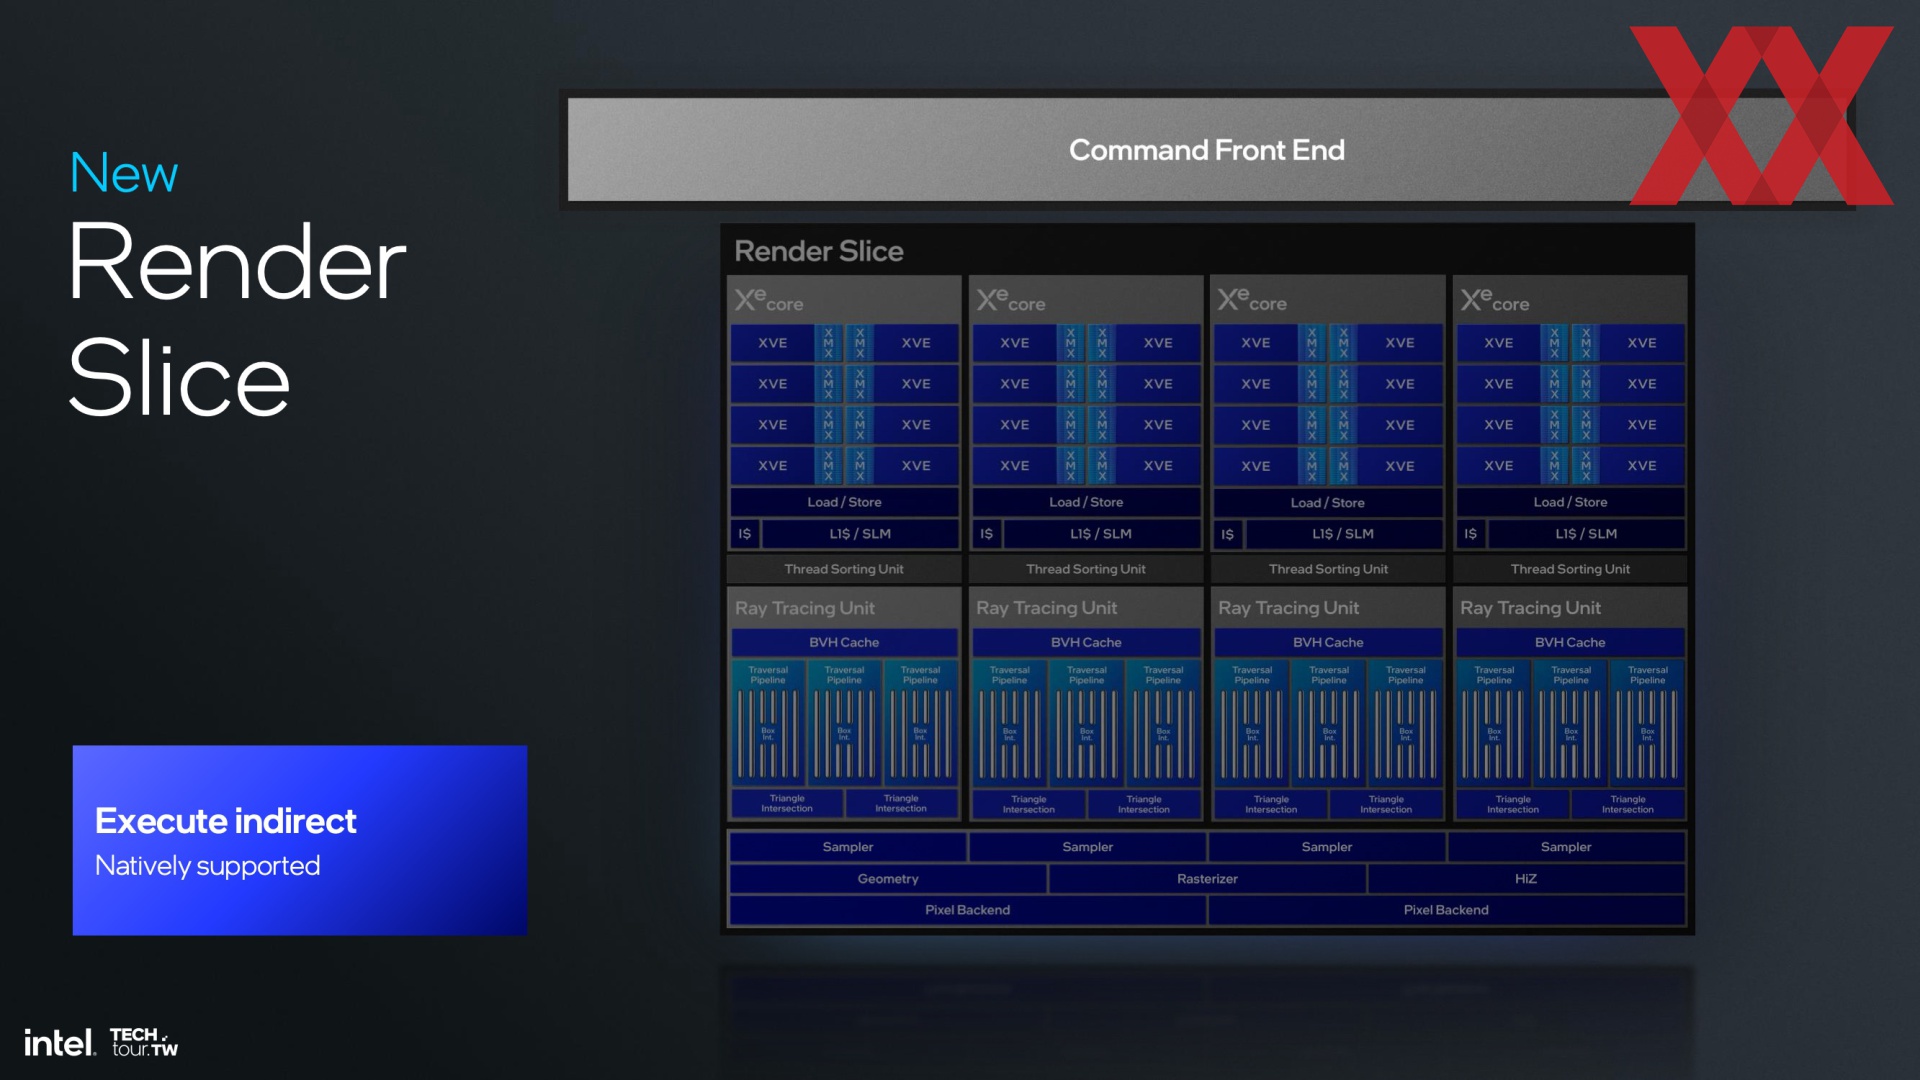The width and height of the screenshot is (1920, 1080).
Task: Click the Command Front End block
Action: click(1206, 150)
